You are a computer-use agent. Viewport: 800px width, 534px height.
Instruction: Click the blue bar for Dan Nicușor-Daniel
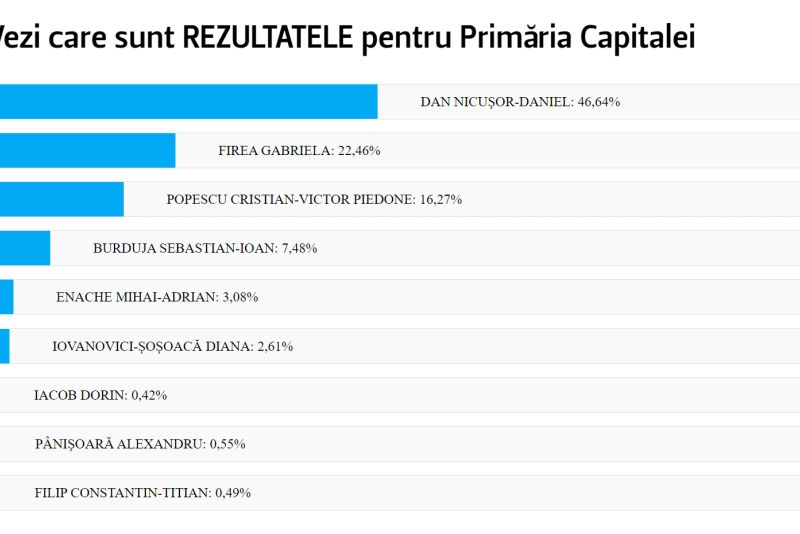tap(188, 102)
